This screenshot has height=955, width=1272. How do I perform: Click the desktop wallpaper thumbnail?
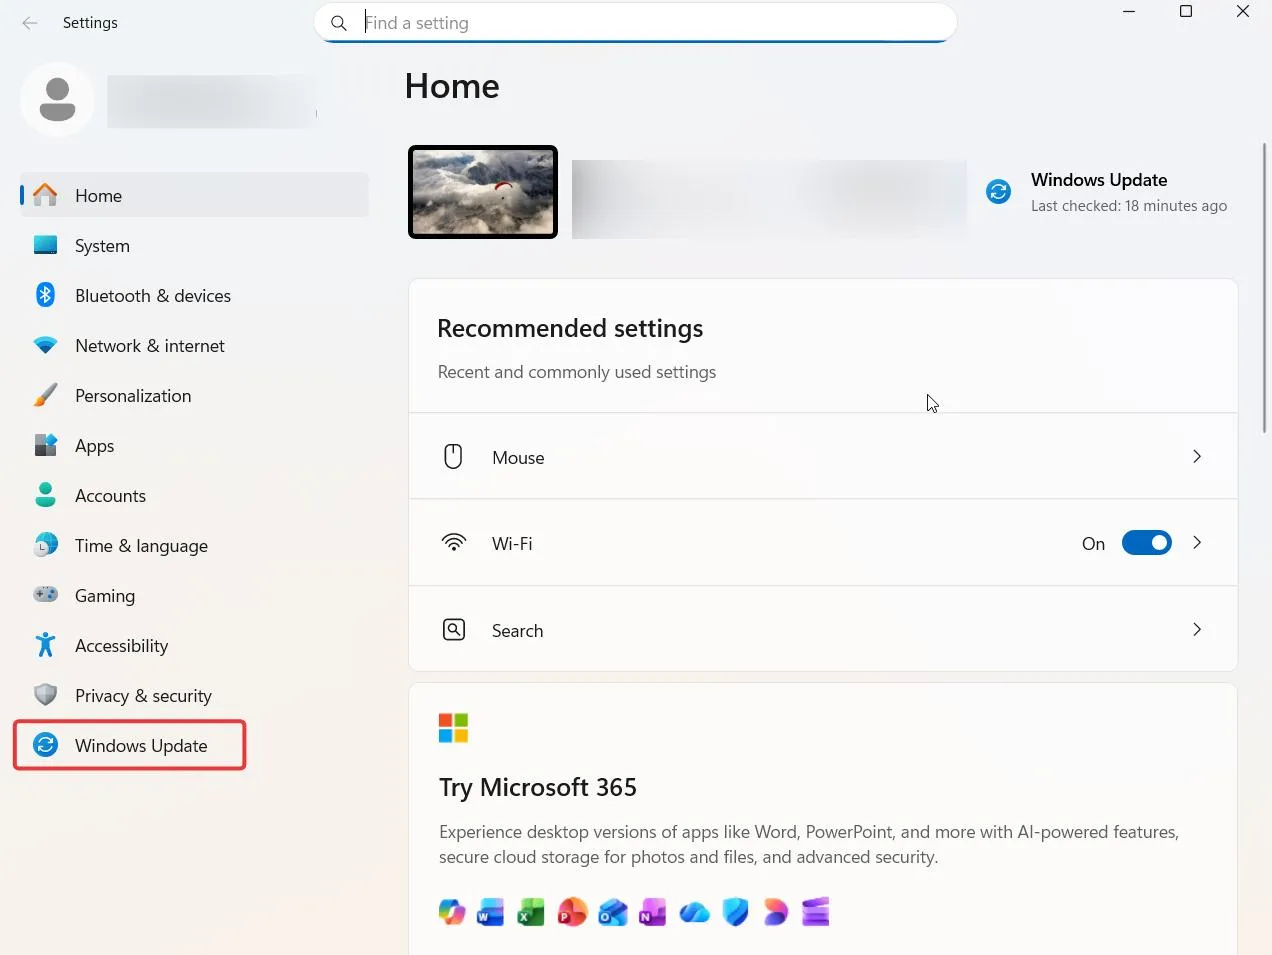click(483, 192)
